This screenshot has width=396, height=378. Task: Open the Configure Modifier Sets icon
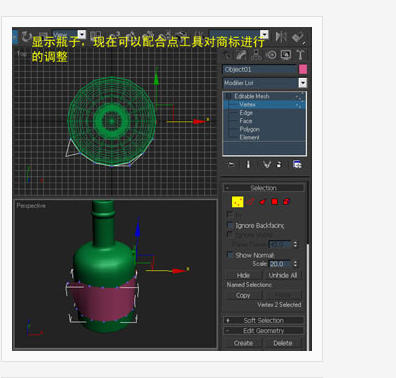tap(297, 164)
